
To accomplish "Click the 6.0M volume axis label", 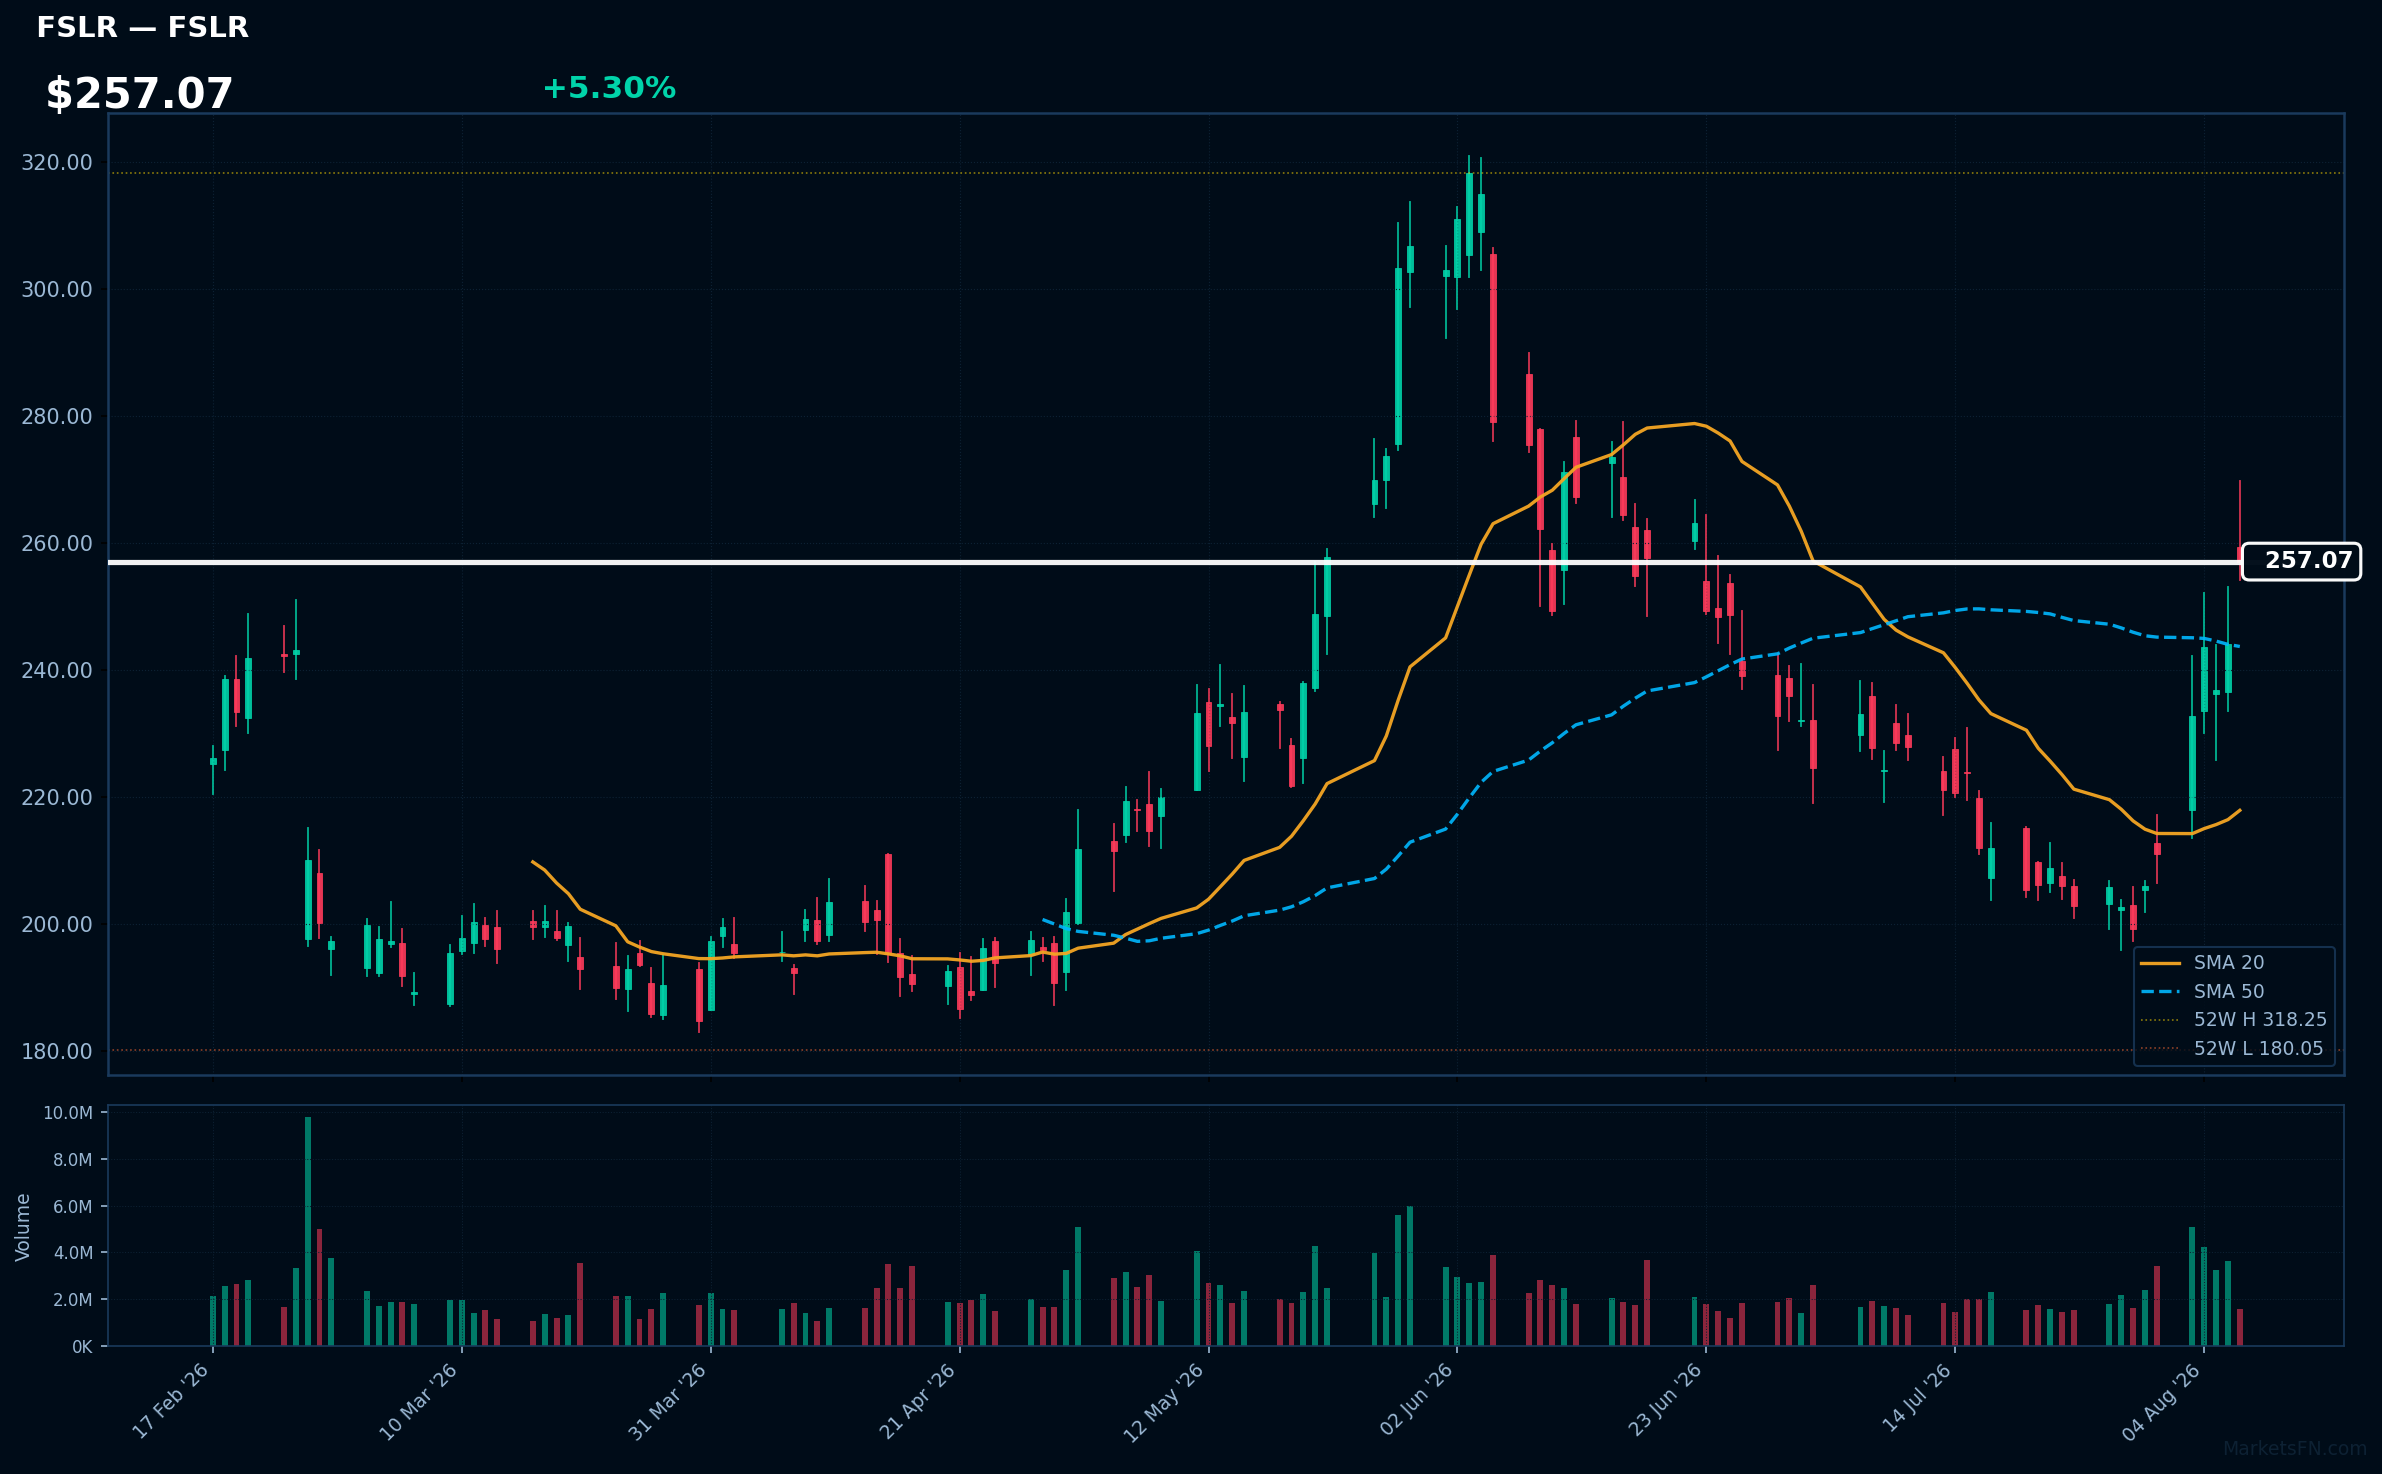I will pos(72,1207).
